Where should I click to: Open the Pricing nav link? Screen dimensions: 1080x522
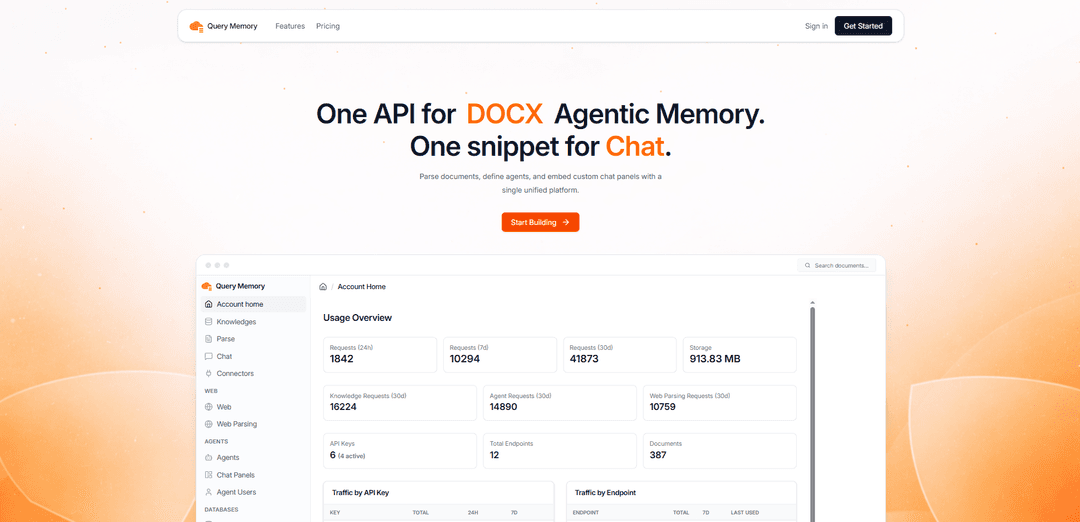click(x=328, y=26)
